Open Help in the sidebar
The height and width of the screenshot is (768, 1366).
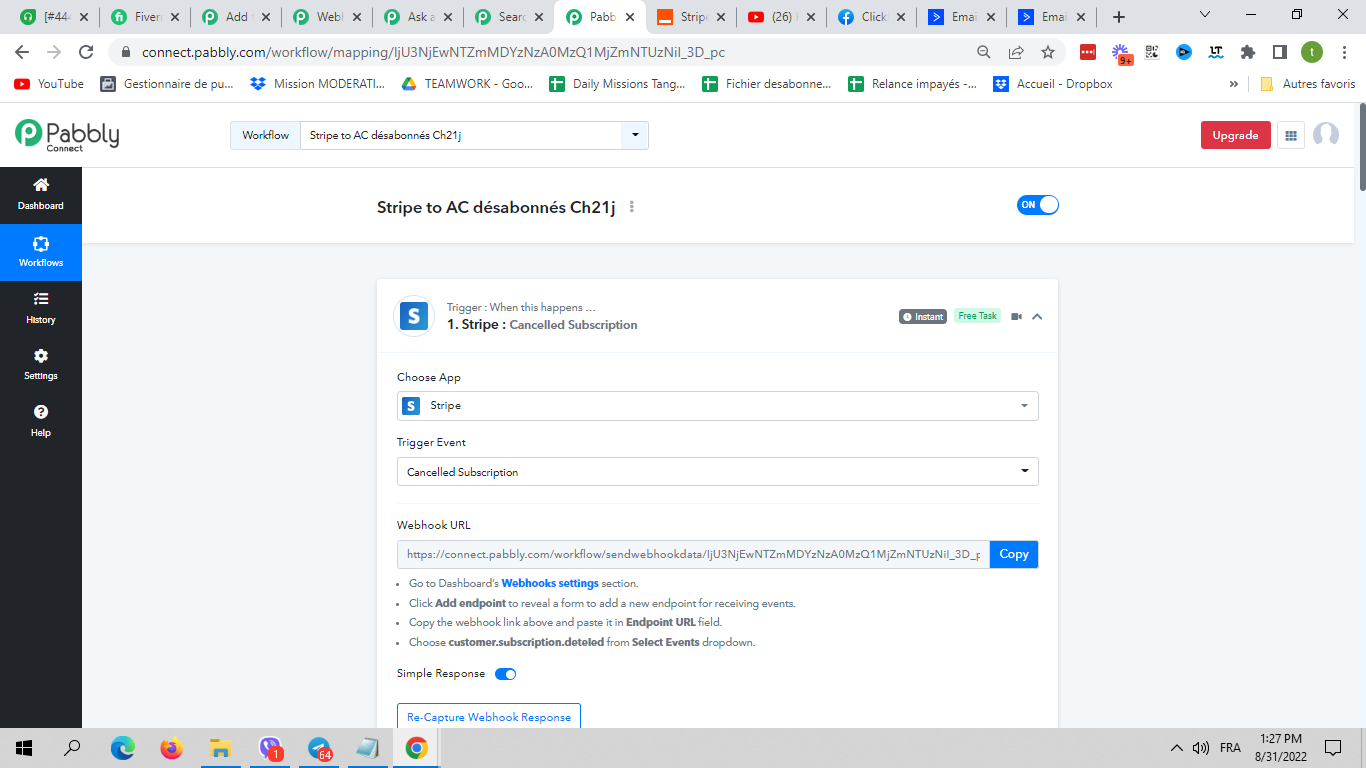(x=41, y=421)
